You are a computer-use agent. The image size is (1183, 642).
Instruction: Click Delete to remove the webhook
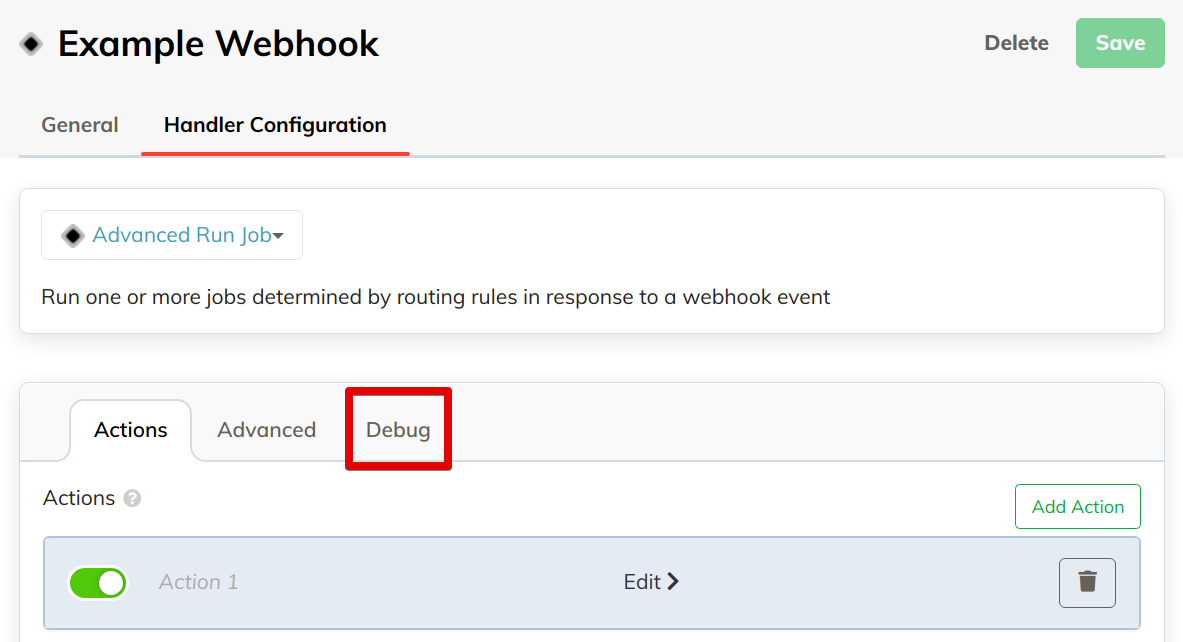(1016, 43)
